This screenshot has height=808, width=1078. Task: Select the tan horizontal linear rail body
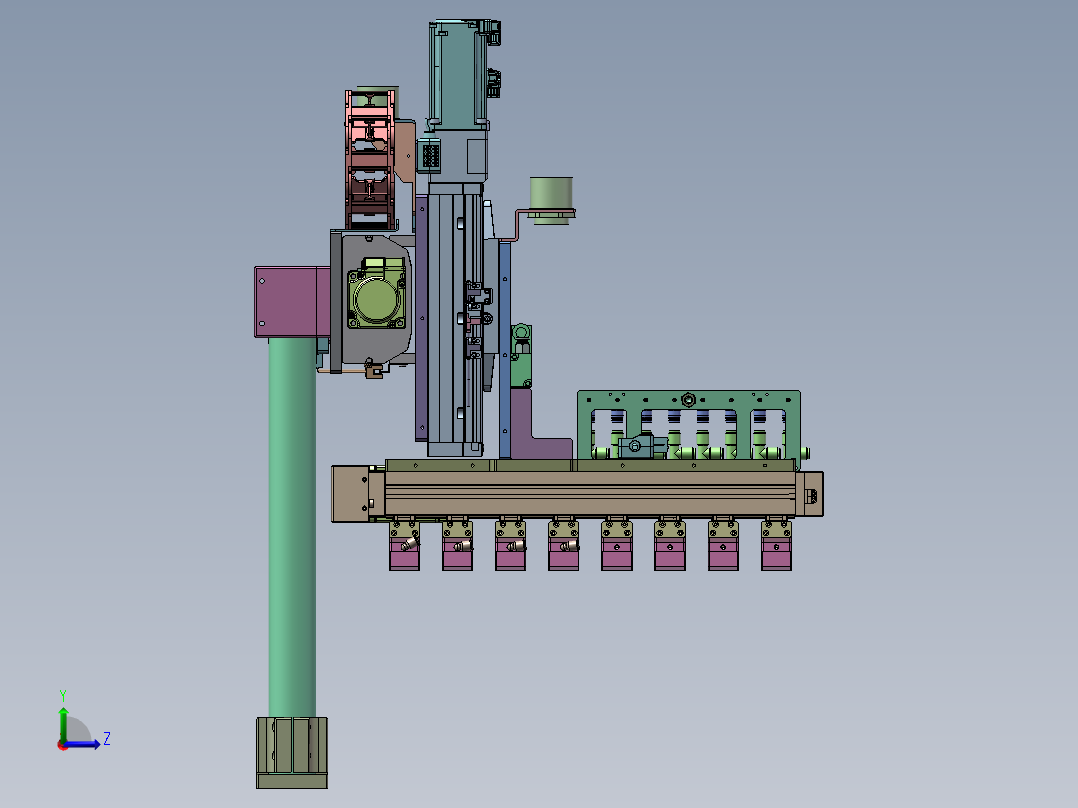[x=589, y=494]
